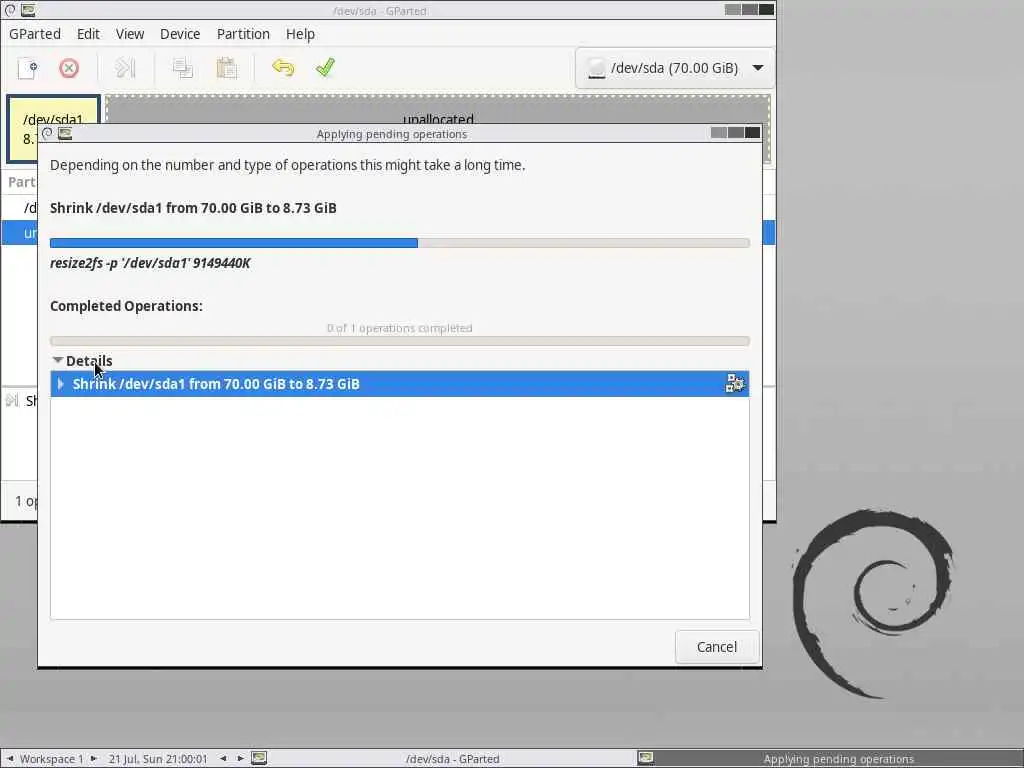Open the Edit menu

pyautogui.click(x=88, y=34)
